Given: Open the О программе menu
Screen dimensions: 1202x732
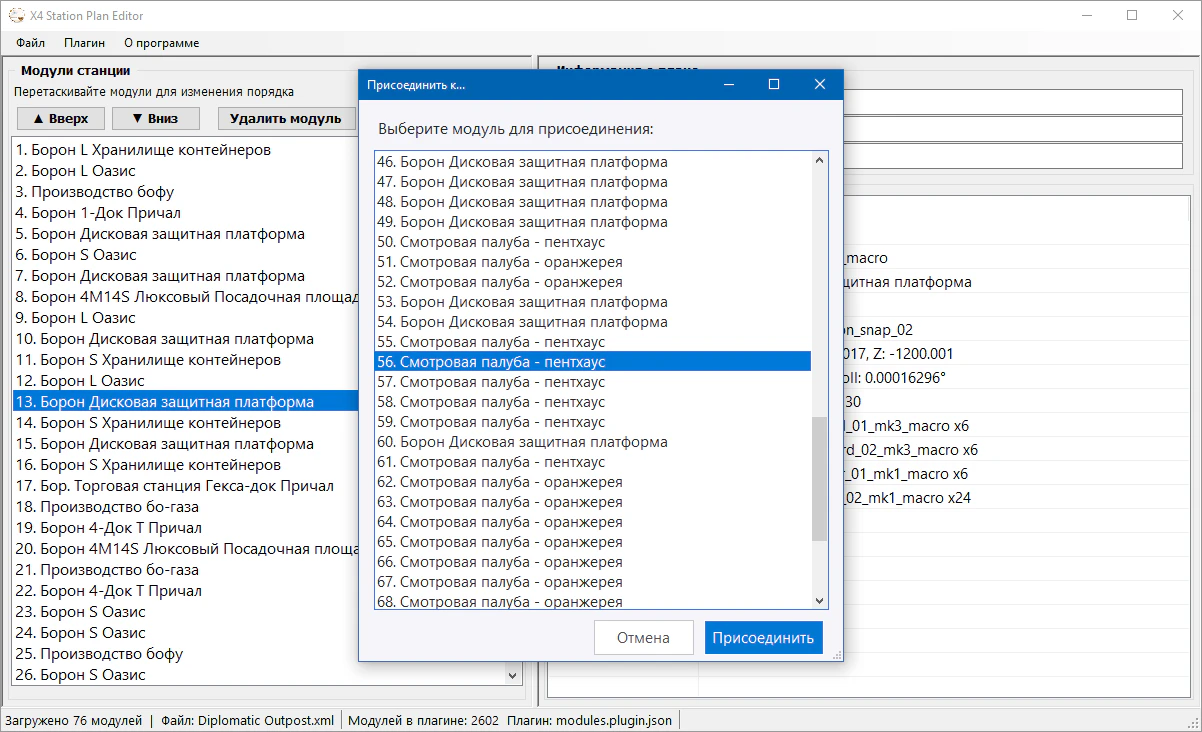Looking at the screenshot, I should click(x=161, y=43).
